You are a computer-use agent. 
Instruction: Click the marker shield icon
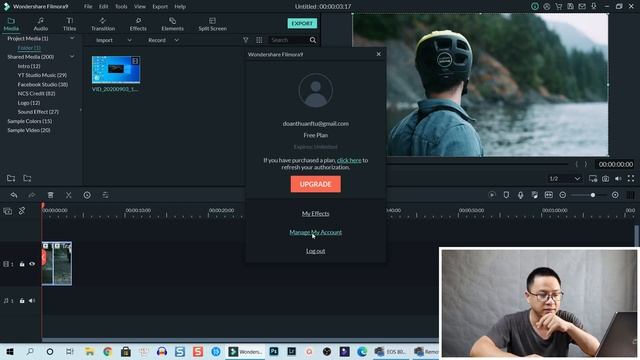(506, 195)
